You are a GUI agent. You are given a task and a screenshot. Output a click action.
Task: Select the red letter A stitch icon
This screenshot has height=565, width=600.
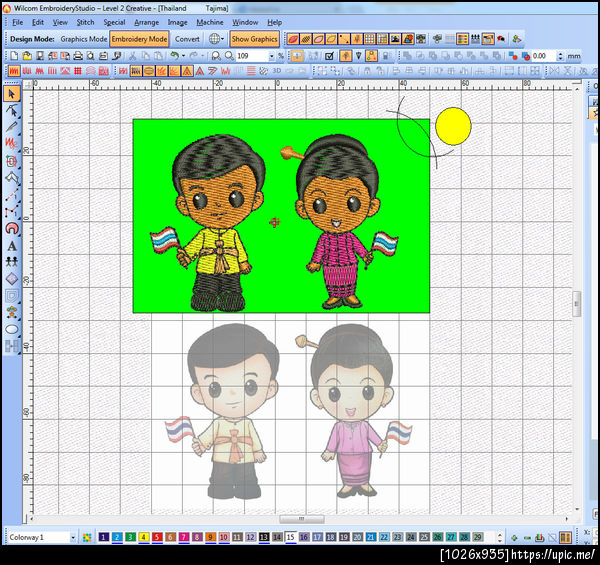point(199,71)
